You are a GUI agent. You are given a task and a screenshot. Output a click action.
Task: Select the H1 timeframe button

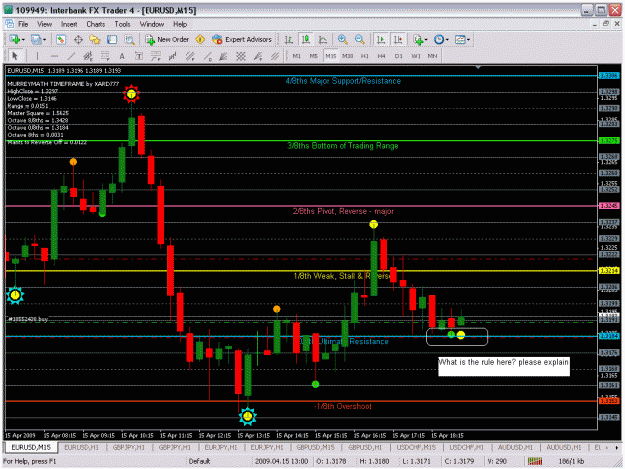365,56
